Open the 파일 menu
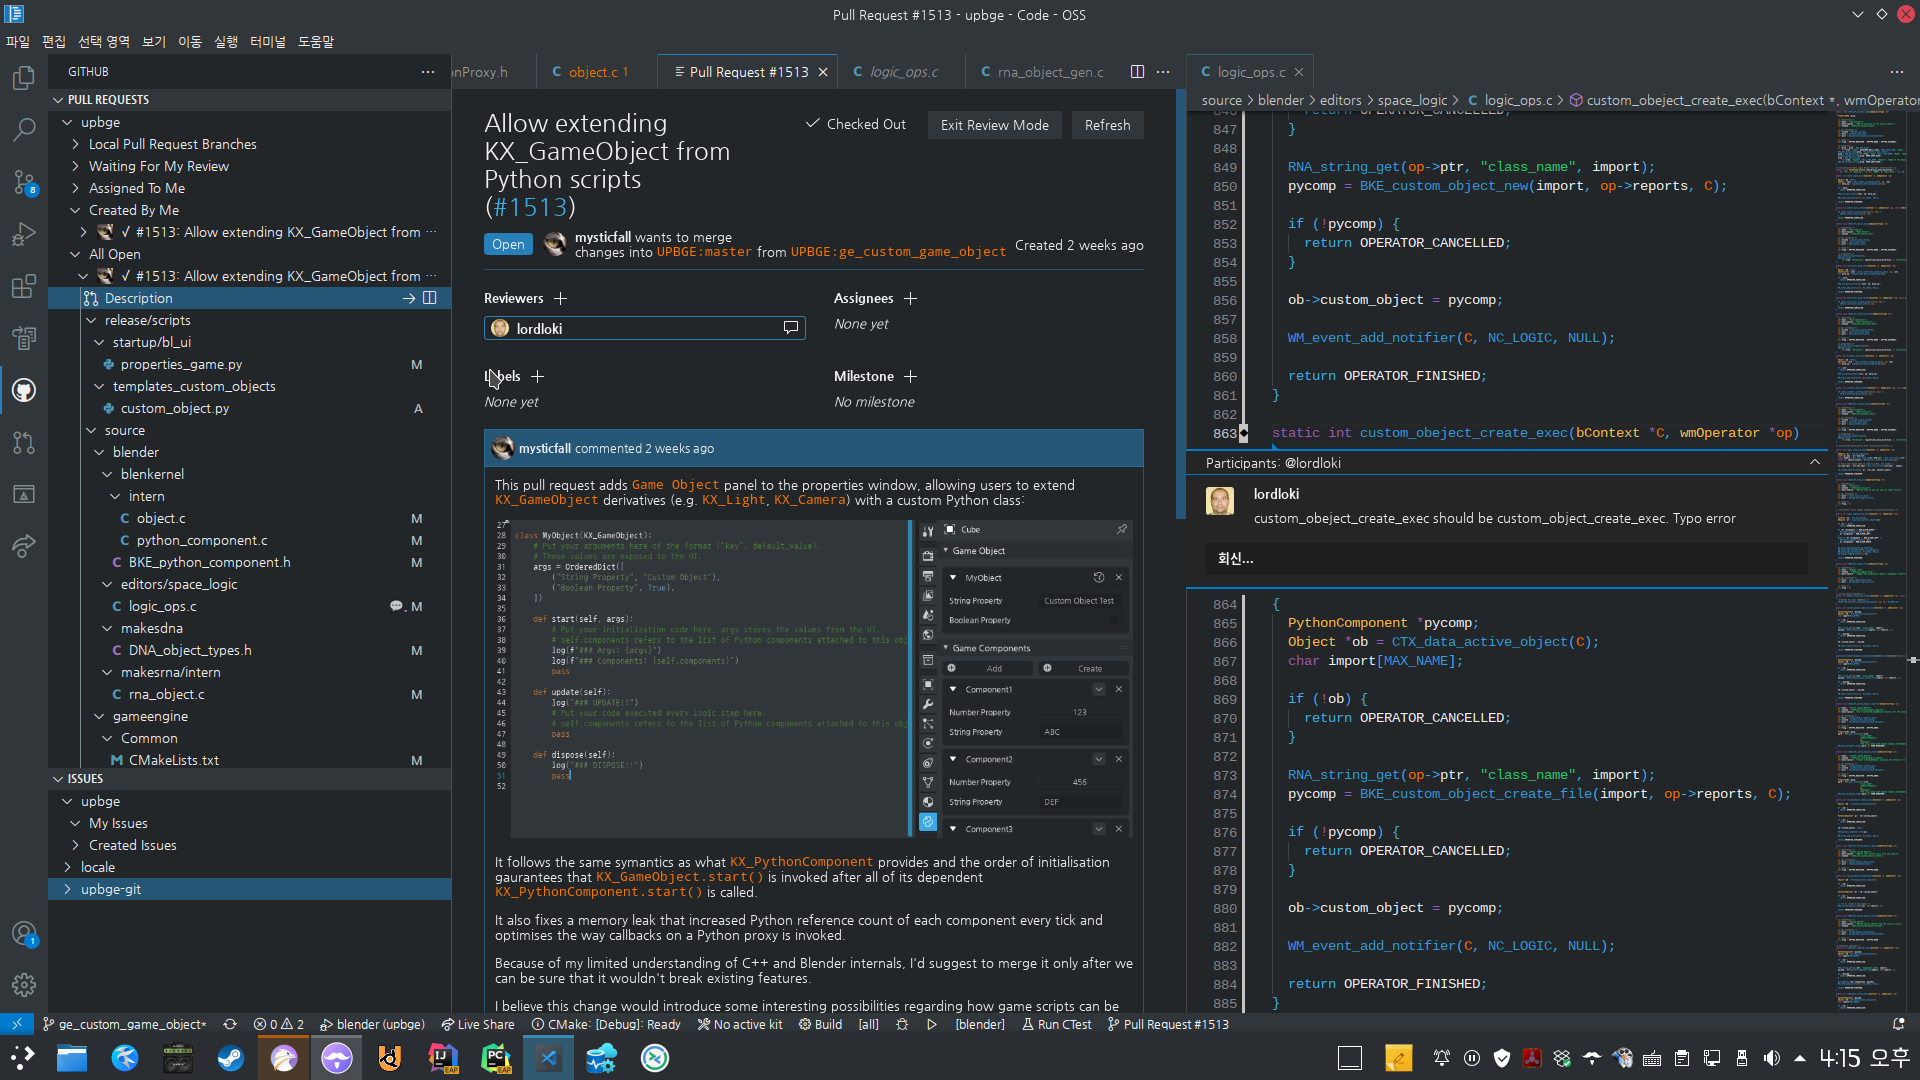 tap(18, 42)
